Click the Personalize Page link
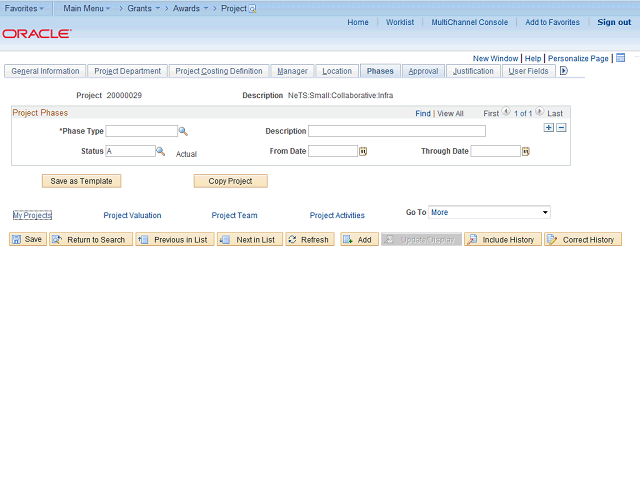 pyautogui.click(x=578, y=58)
